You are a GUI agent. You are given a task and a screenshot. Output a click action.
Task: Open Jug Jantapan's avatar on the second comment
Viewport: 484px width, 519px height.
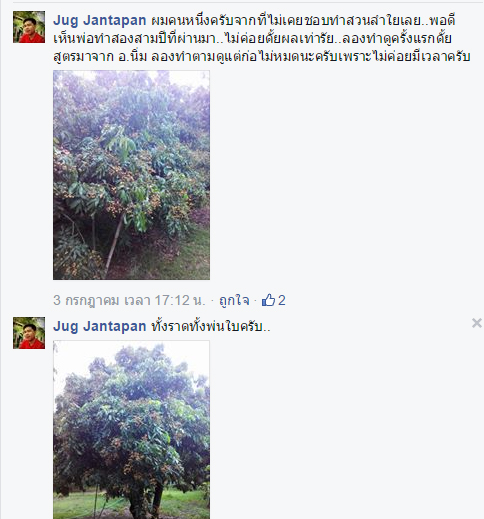point(29,333)
